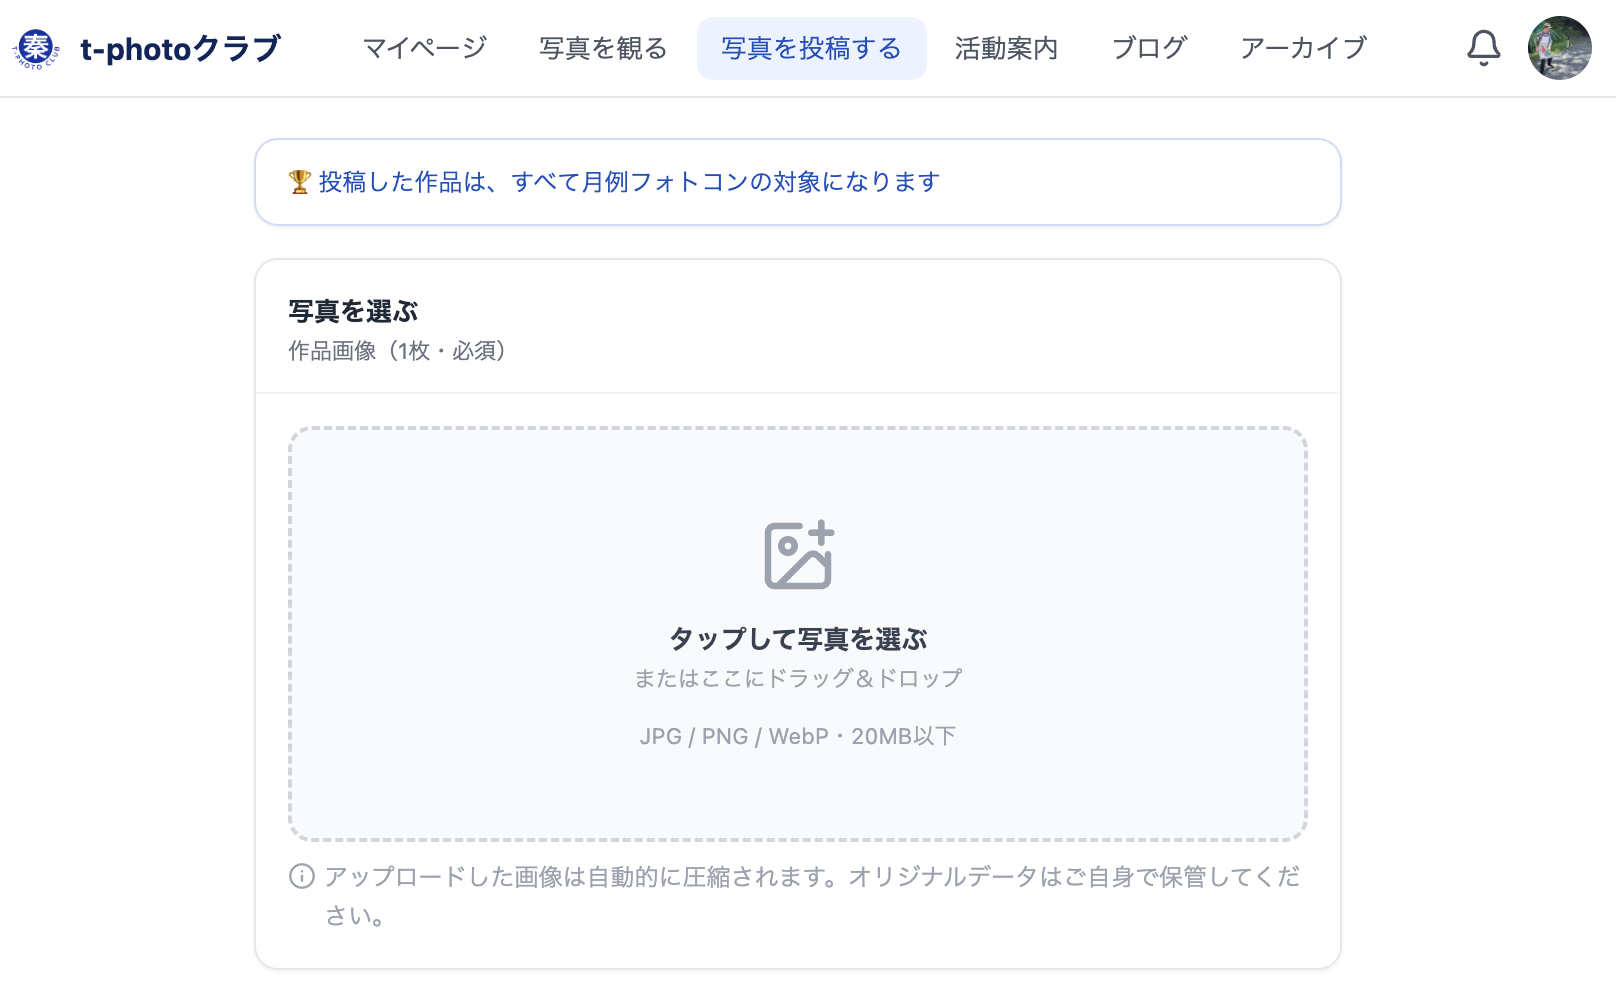Click タップして写真を選ぶ to choose a photo
The height and width of the screenshot is (990, 1616).
point(798,639)
